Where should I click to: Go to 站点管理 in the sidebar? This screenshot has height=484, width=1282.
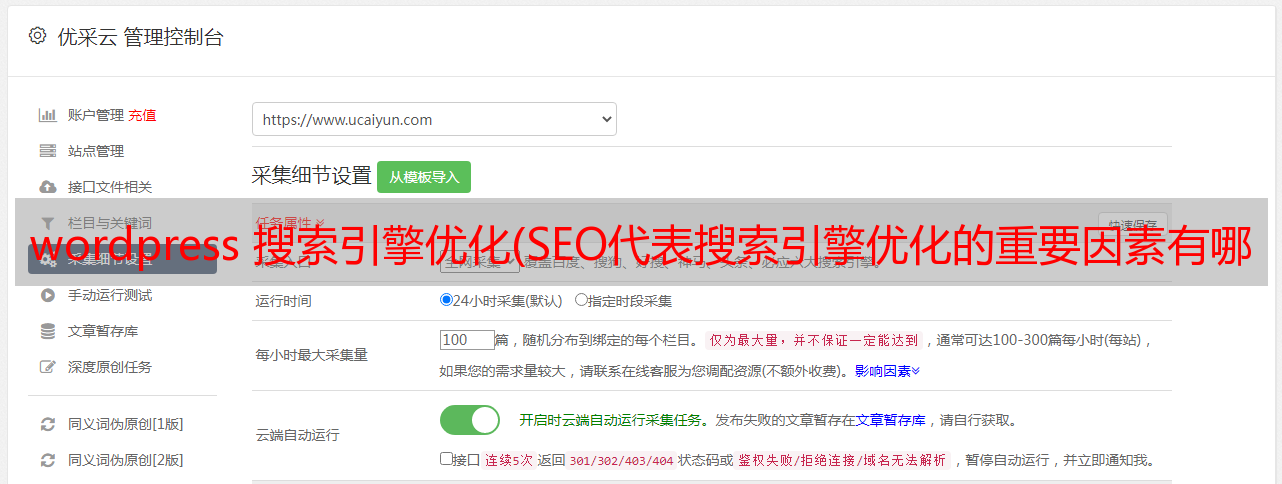96,151
